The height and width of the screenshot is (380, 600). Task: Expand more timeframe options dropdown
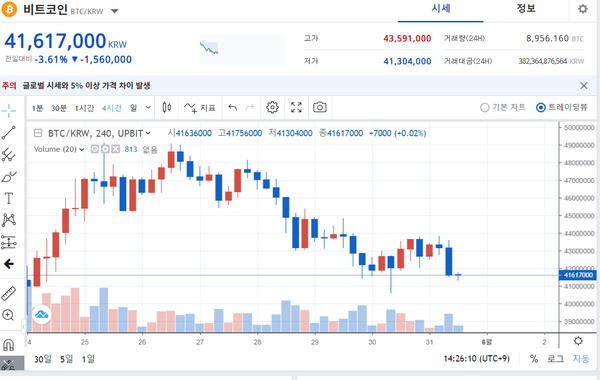pos(148,108)
